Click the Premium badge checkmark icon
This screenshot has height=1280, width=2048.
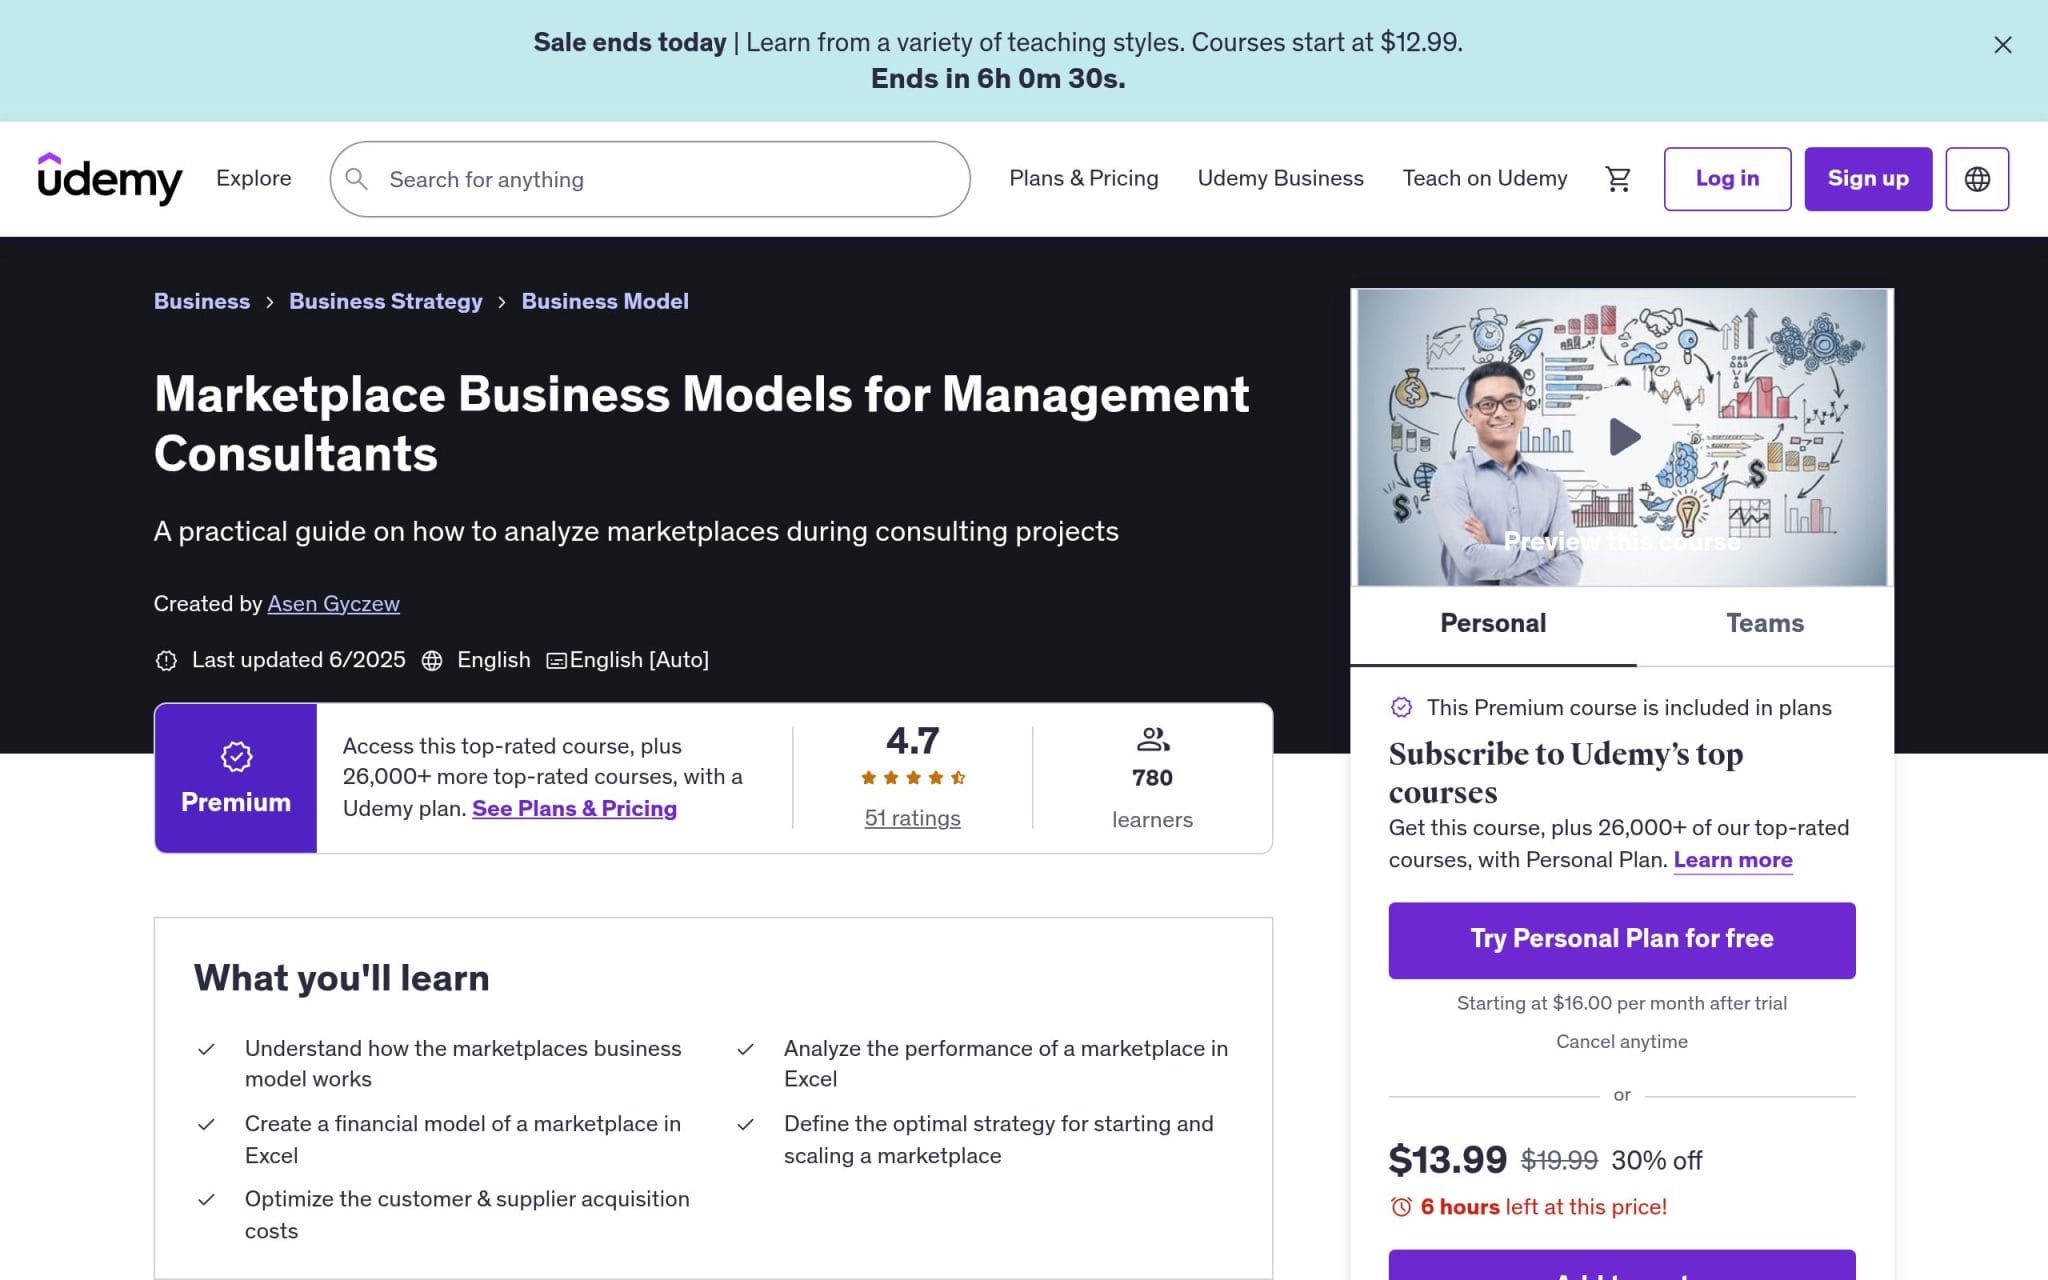(236, 757)
